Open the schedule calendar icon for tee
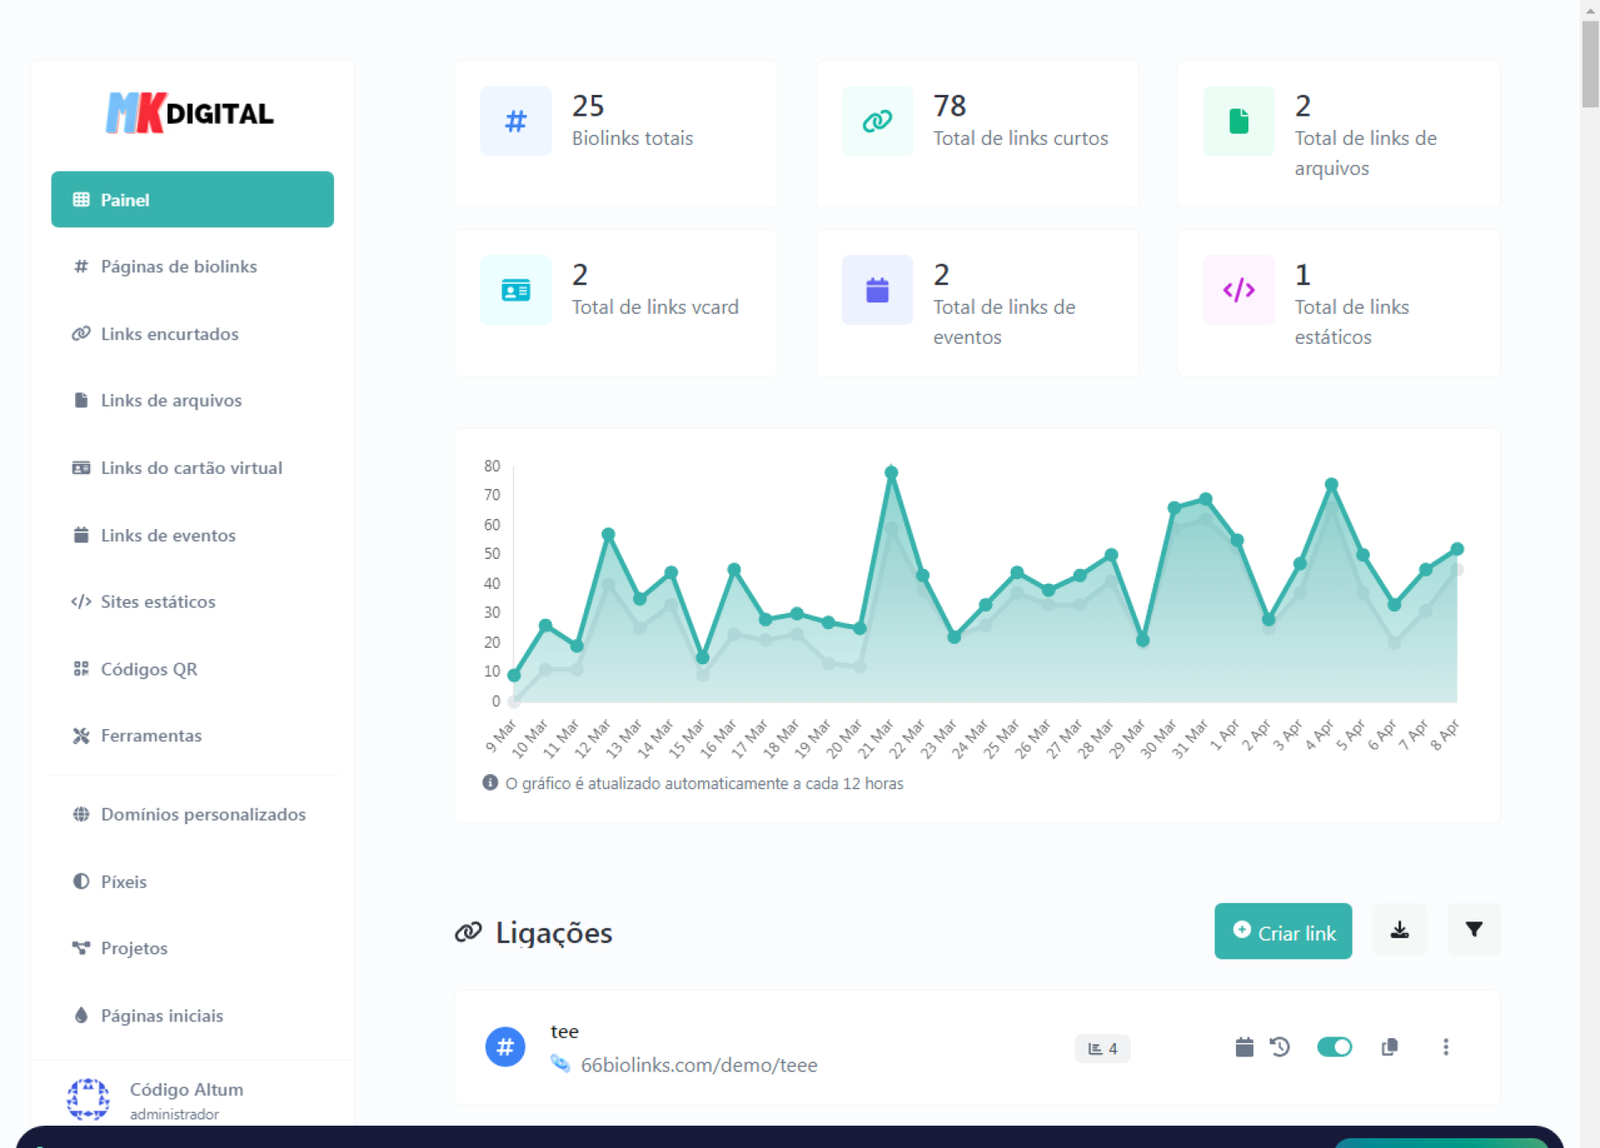1600x1148 pixels. click(1244, 1047)
